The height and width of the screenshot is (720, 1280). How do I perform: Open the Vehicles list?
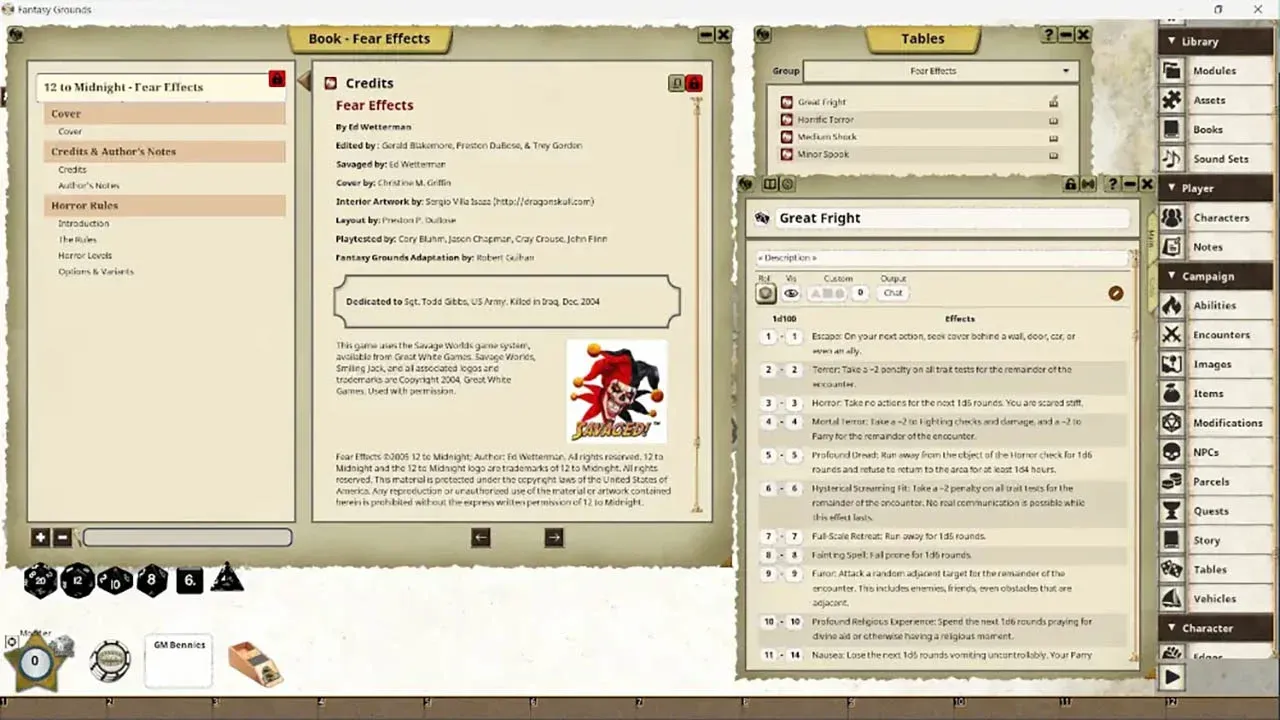click(x=1216, y=599)
